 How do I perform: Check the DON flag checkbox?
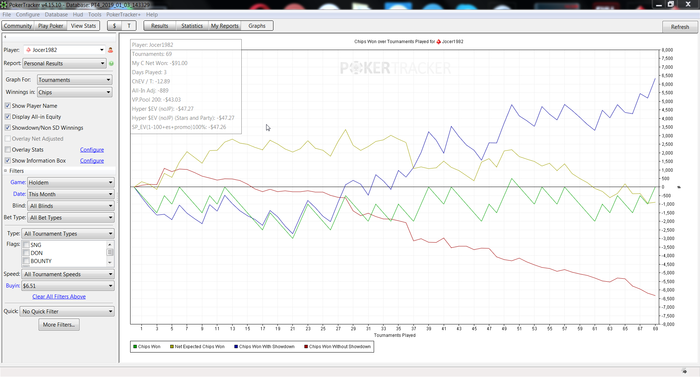coord(26,253)
